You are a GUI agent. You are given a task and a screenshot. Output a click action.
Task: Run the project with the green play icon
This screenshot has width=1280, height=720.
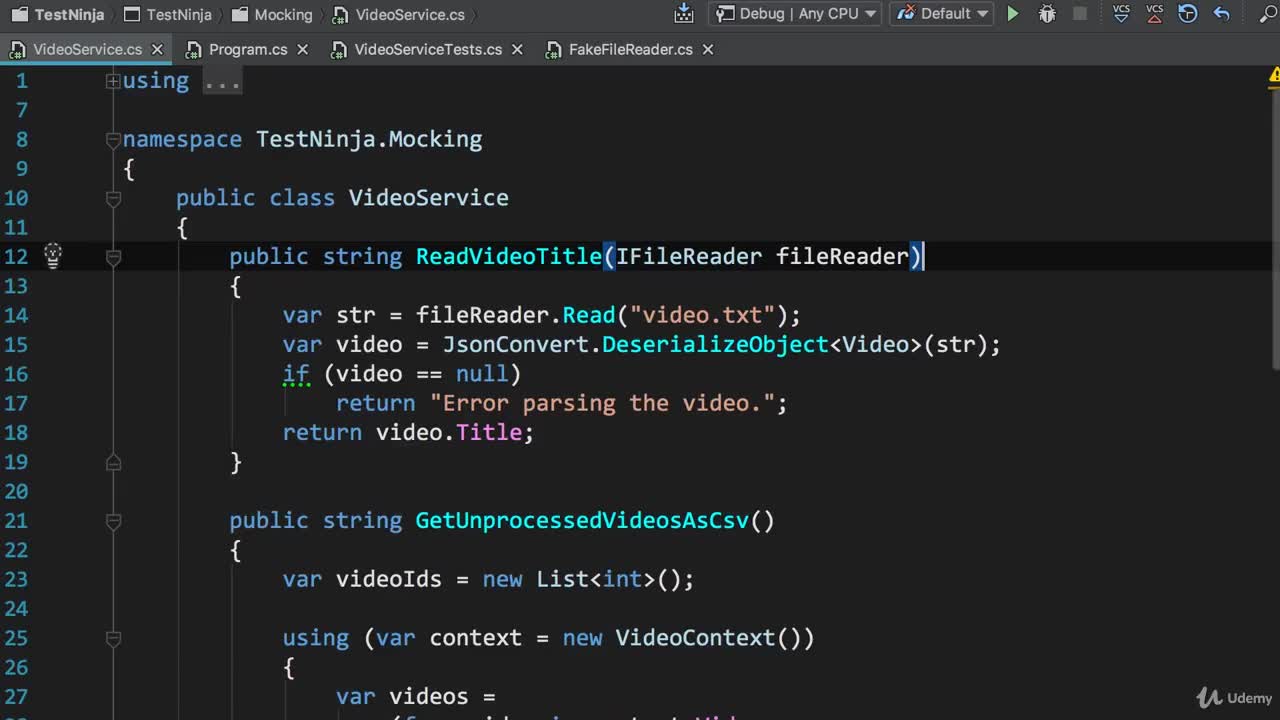point(1013,14)
